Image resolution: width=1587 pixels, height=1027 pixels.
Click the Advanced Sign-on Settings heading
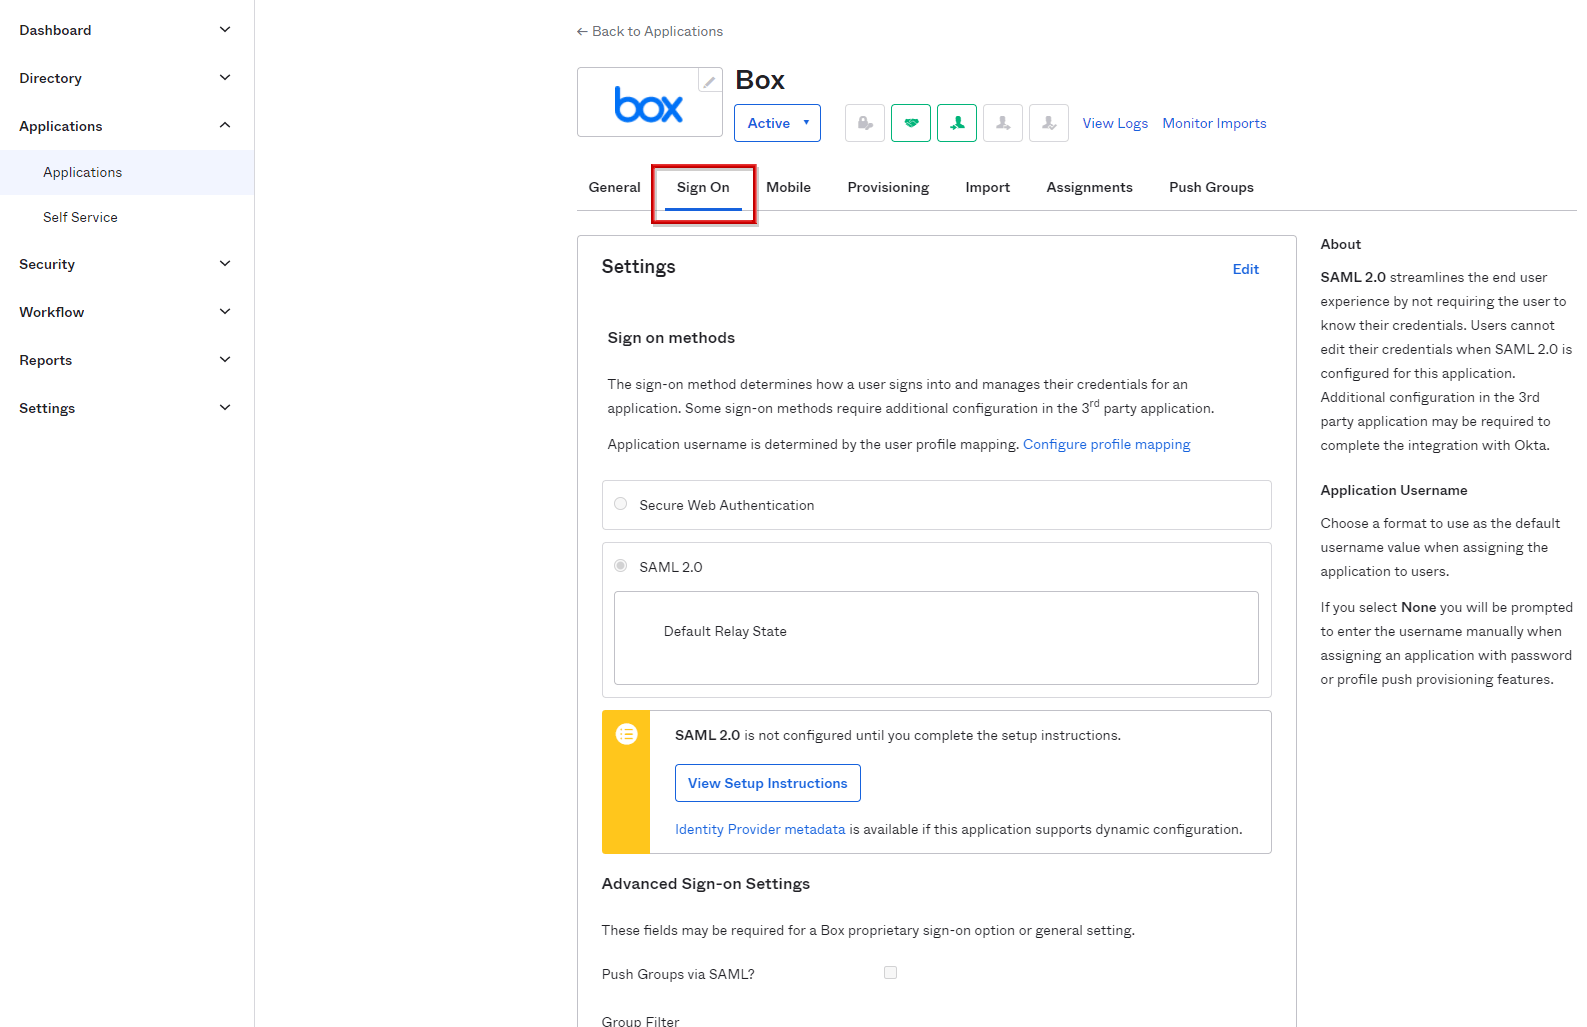(705, 884)
